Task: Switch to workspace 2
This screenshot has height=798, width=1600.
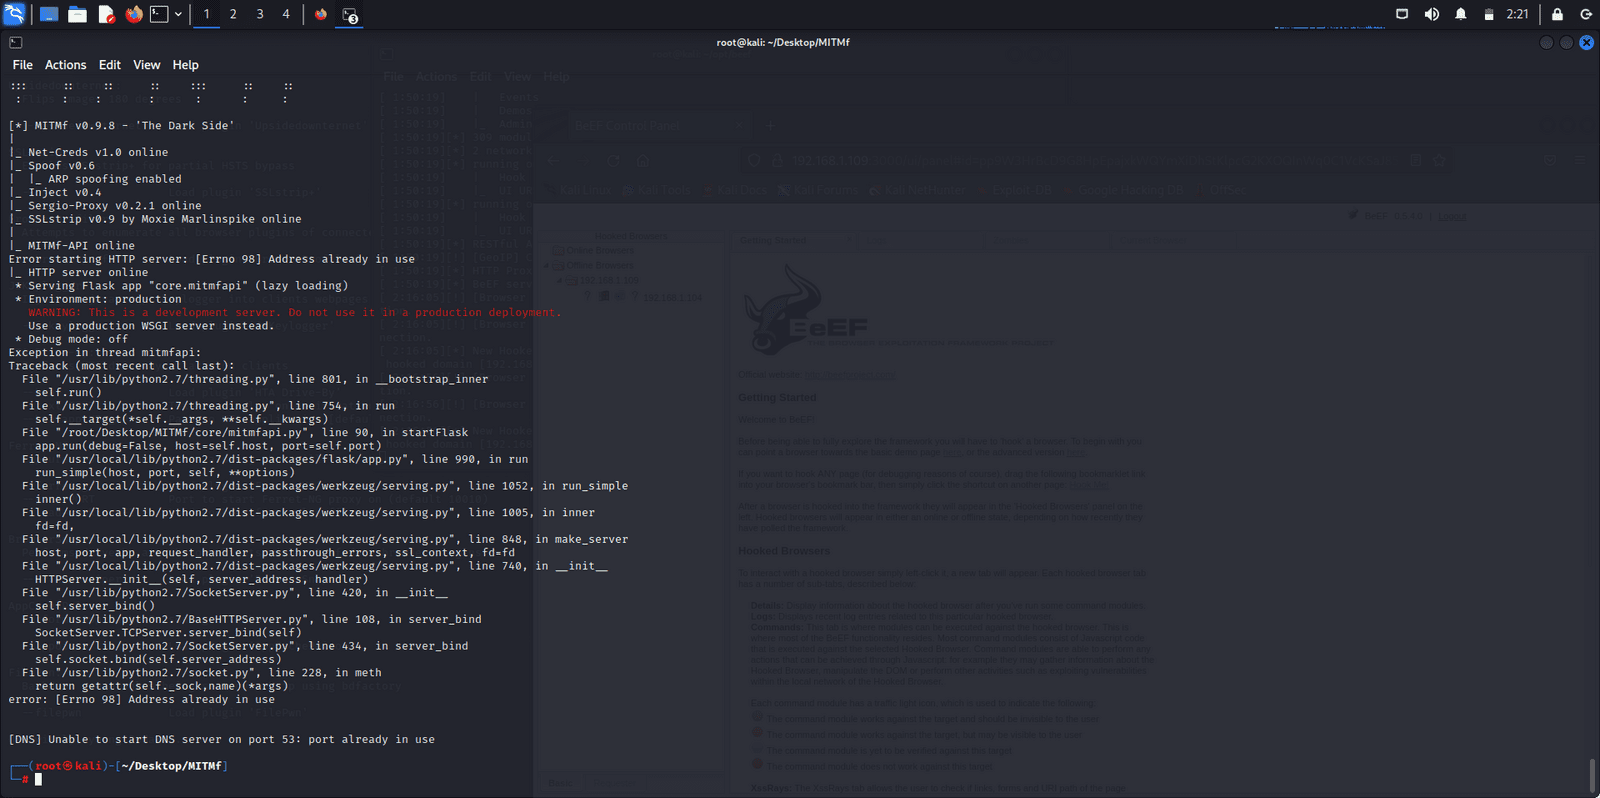Action: coord(233,14)
